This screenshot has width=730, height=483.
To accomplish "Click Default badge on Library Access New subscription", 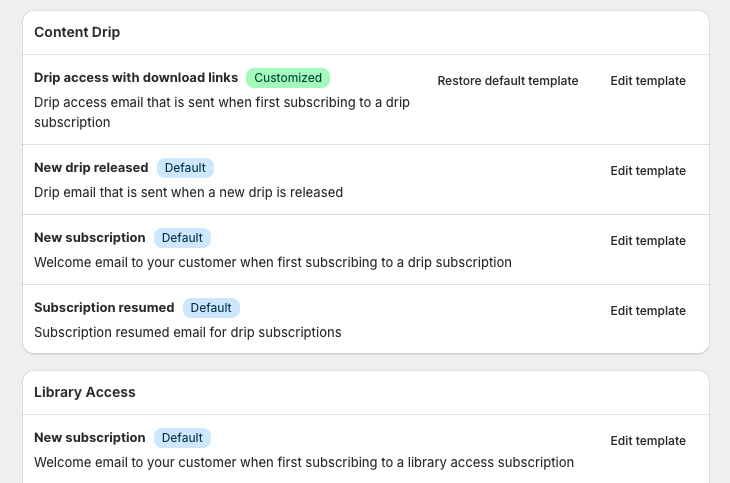I will 182,438.
